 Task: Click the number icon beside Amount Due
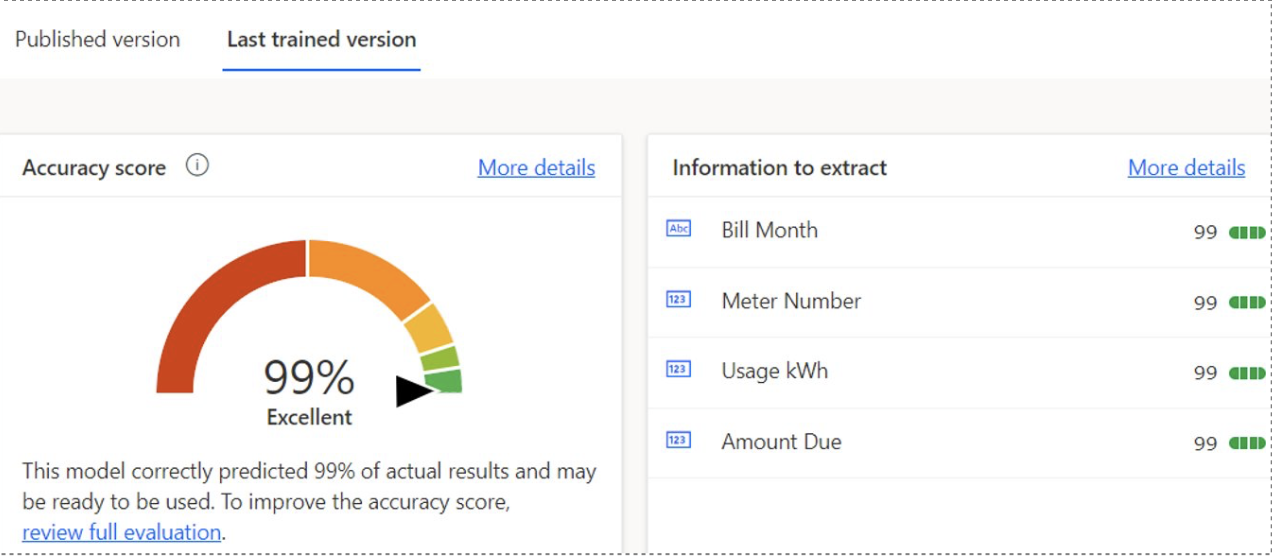click(678, 440)
